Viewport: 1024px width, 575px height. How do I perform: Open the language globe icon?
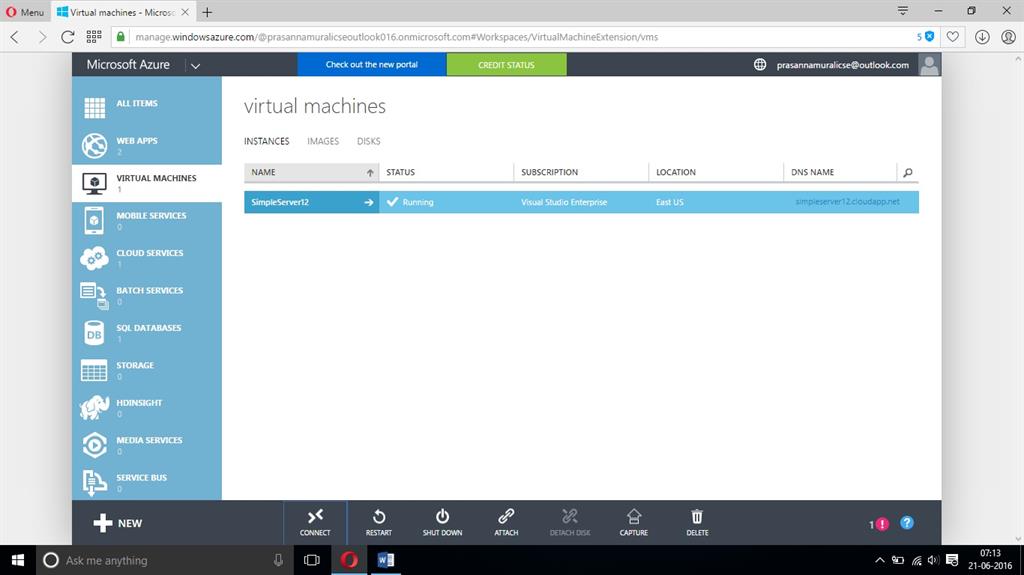click(760, 65)
